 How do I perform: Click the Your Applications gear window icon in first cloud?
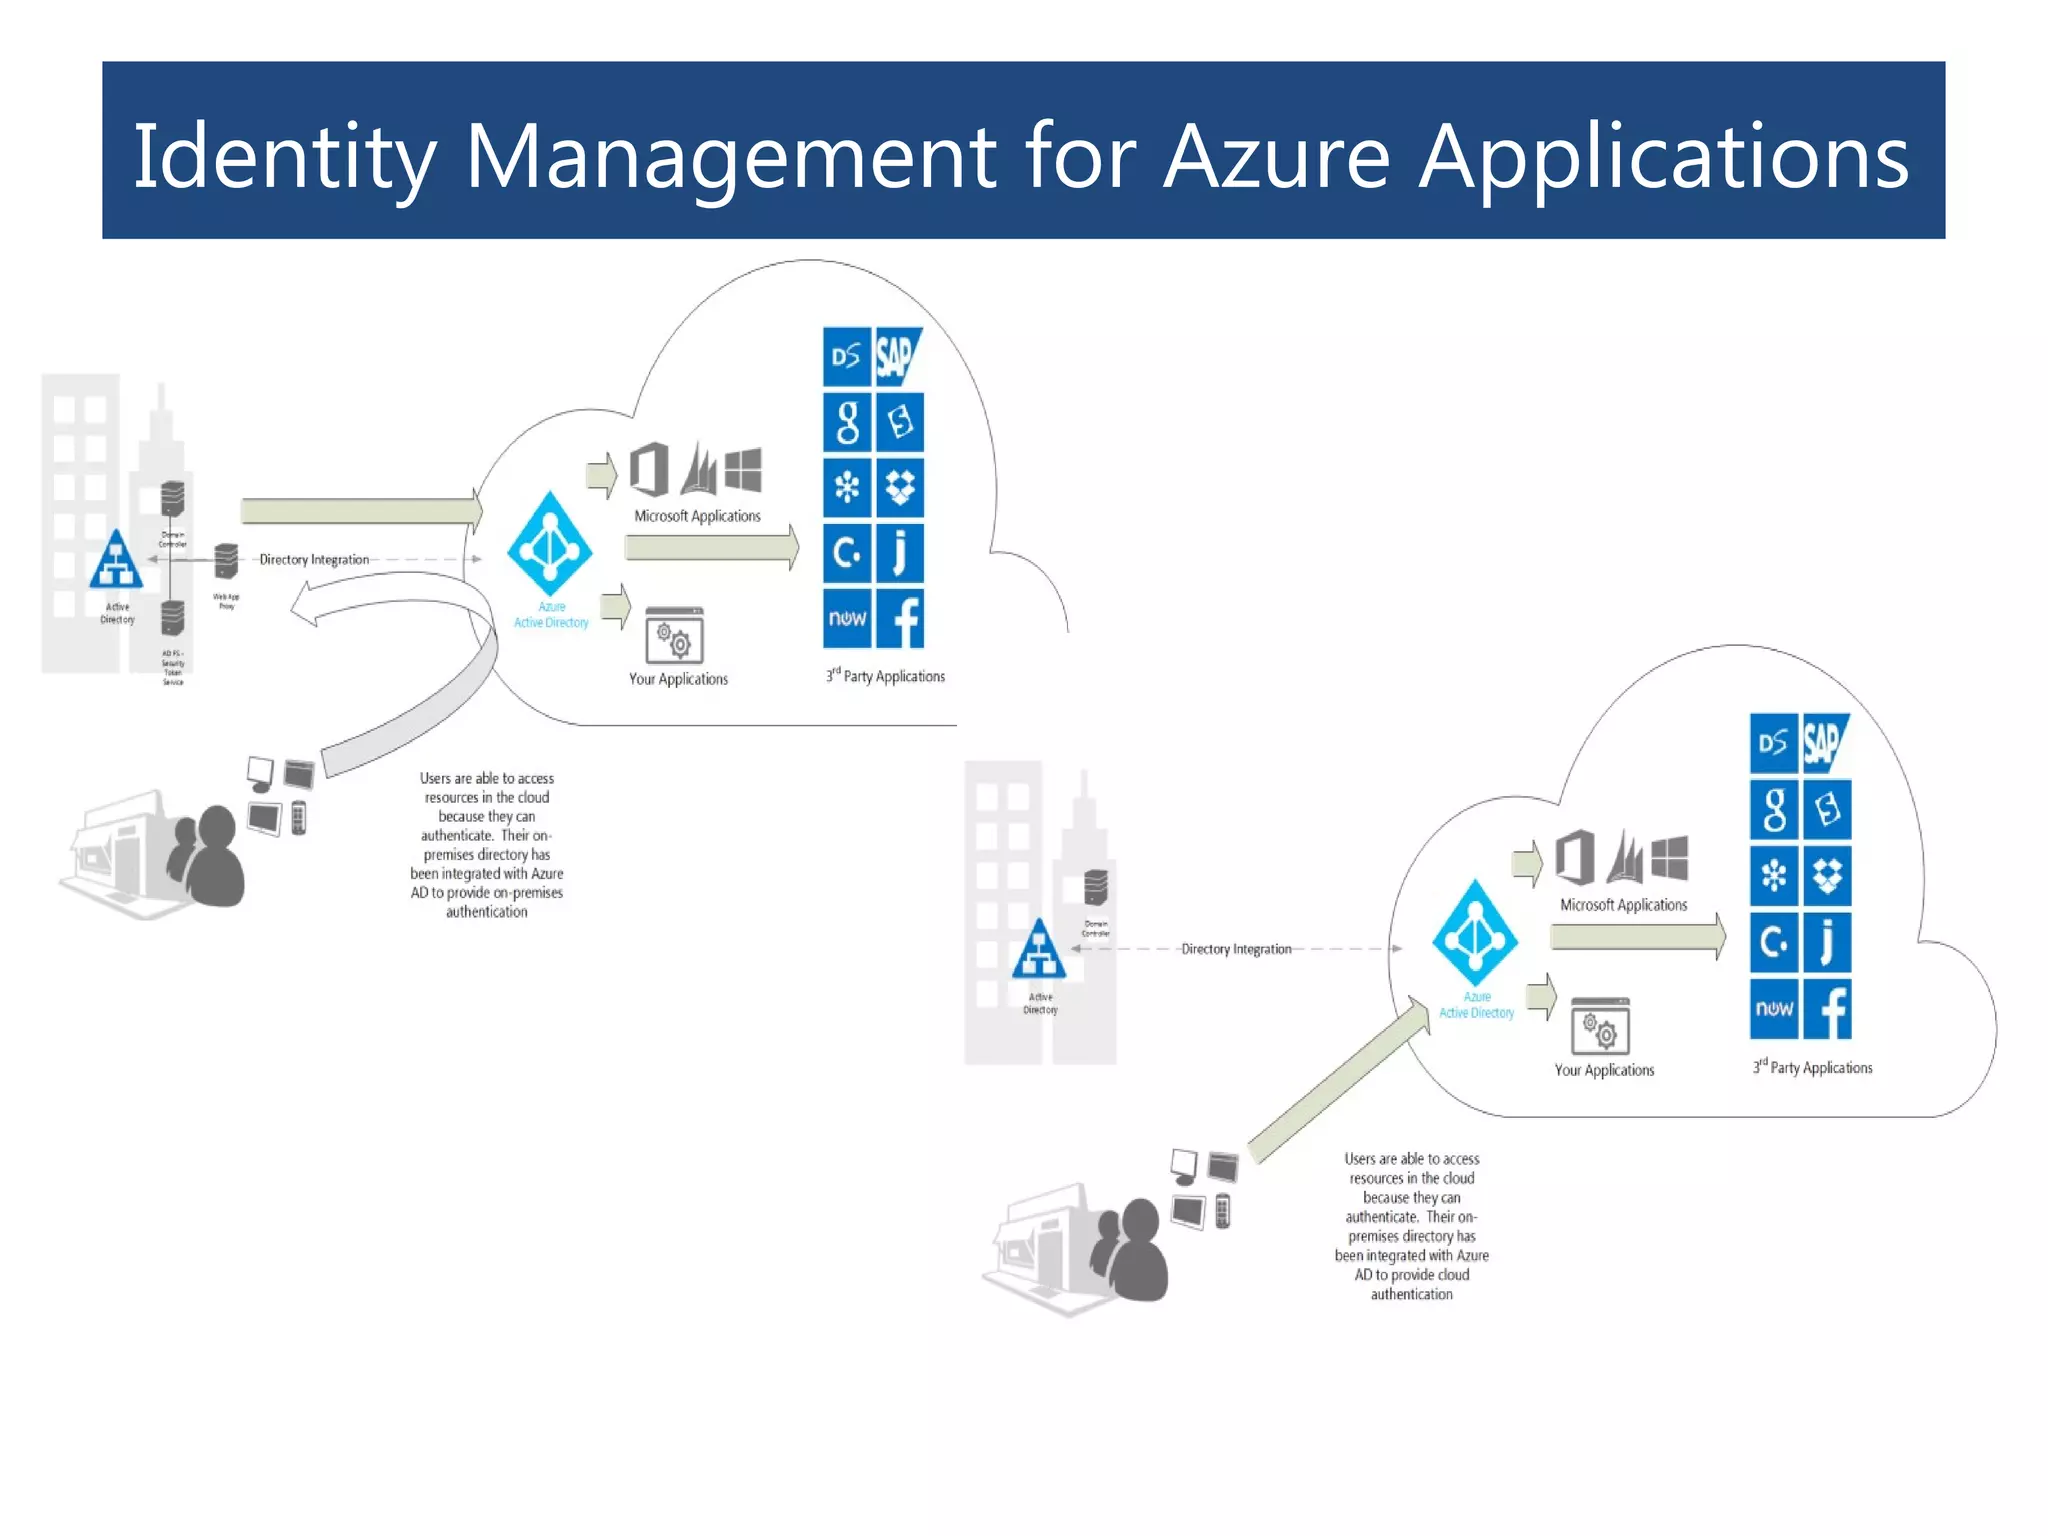coord(675,636)
